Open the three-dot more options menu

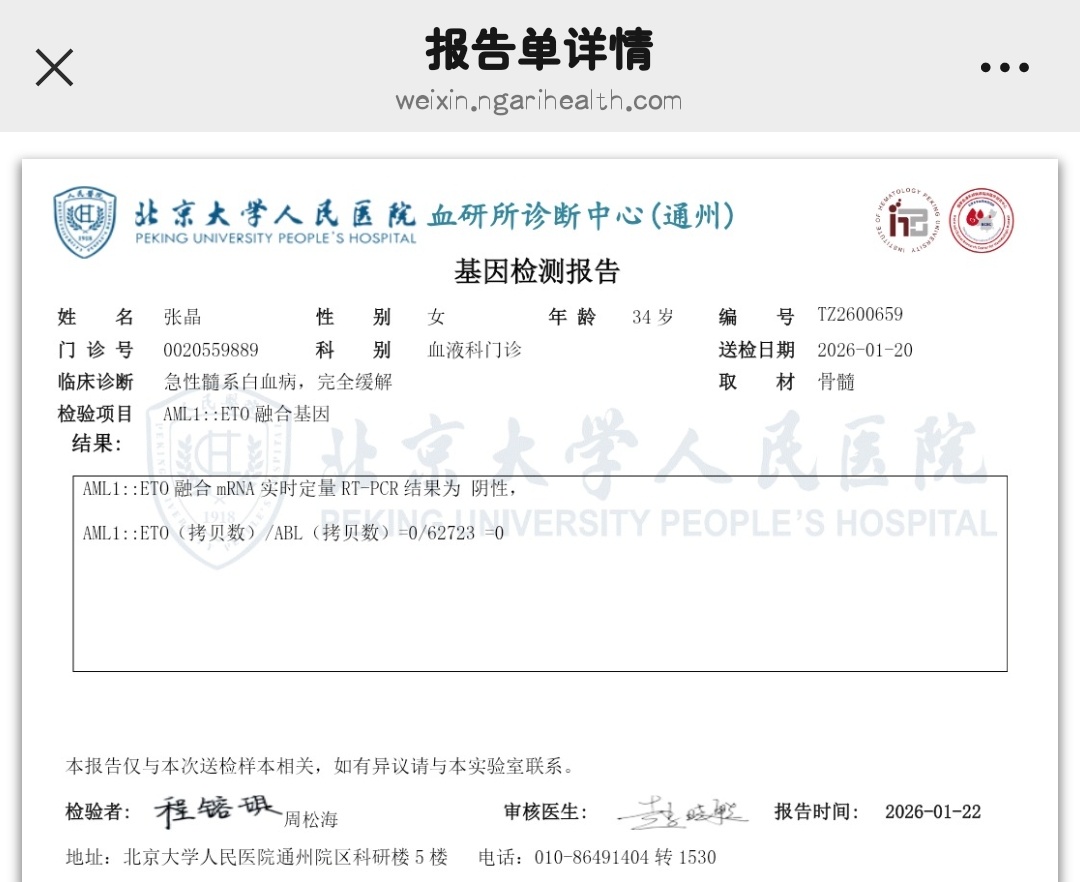(1004, 68)
